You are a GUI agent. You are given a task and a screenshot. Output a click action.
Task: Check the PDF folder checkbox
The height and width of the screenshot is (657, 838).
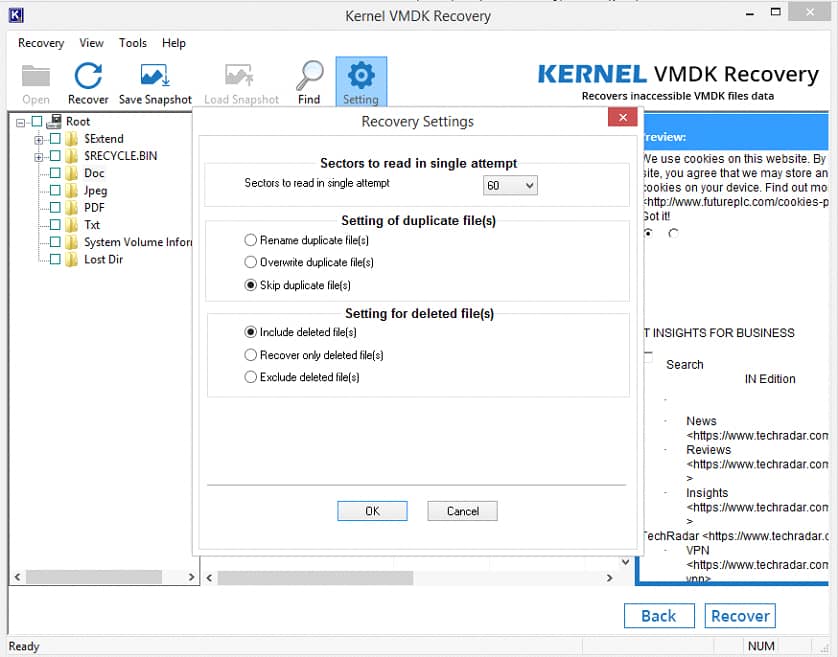[x=55, y=207]
